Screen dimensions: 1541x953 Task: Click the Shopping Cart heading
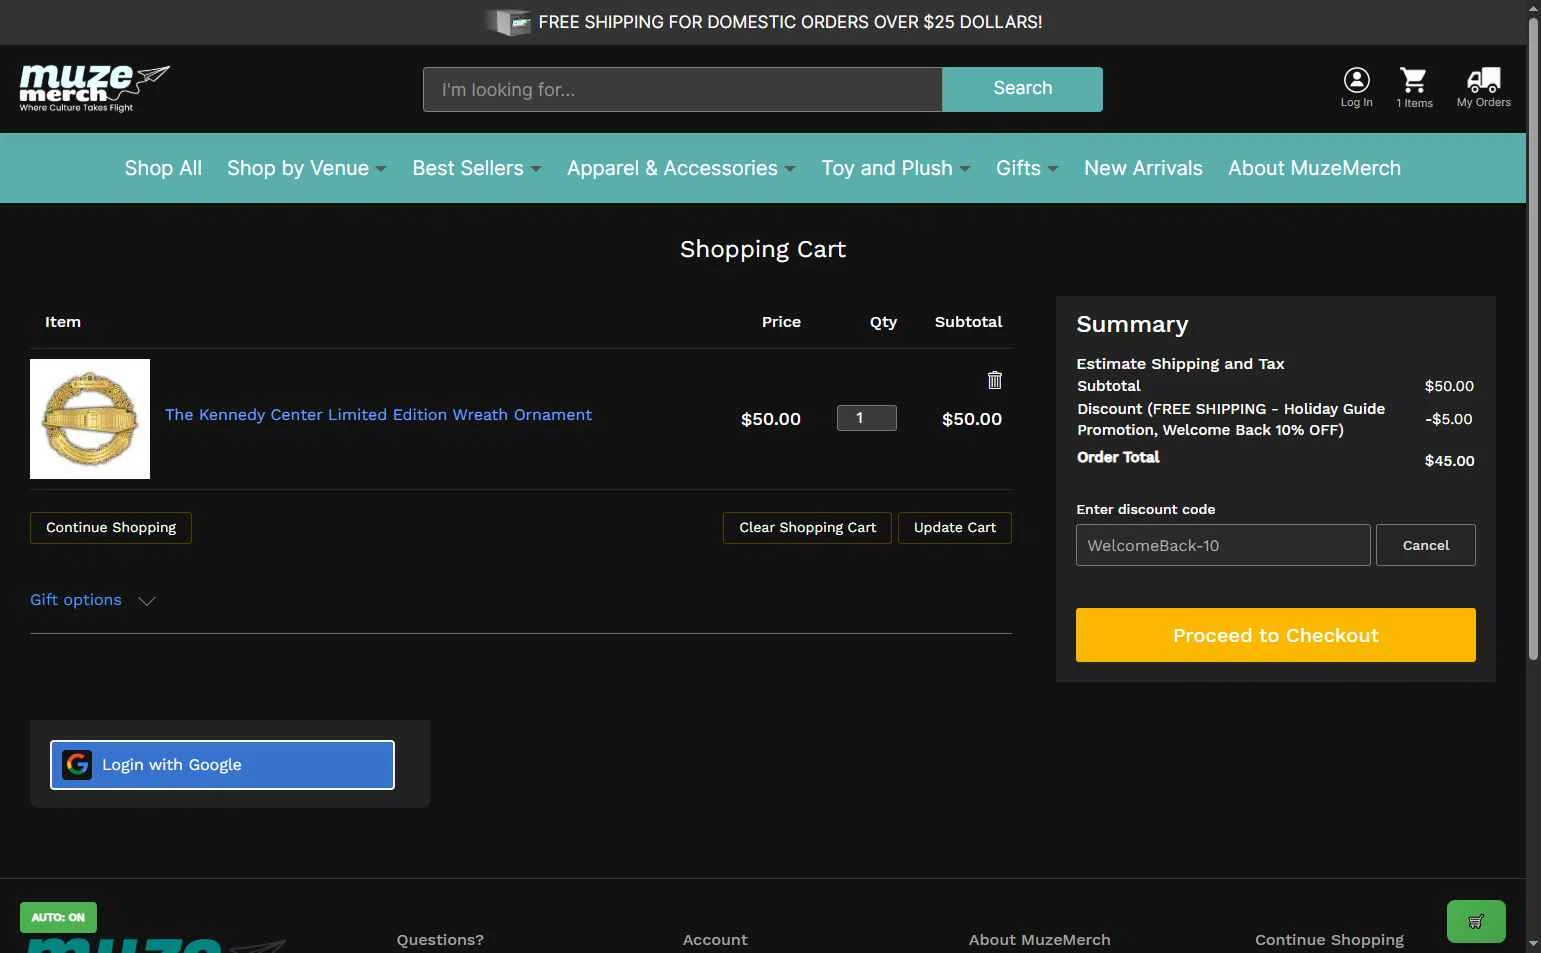tap(763, 249)
